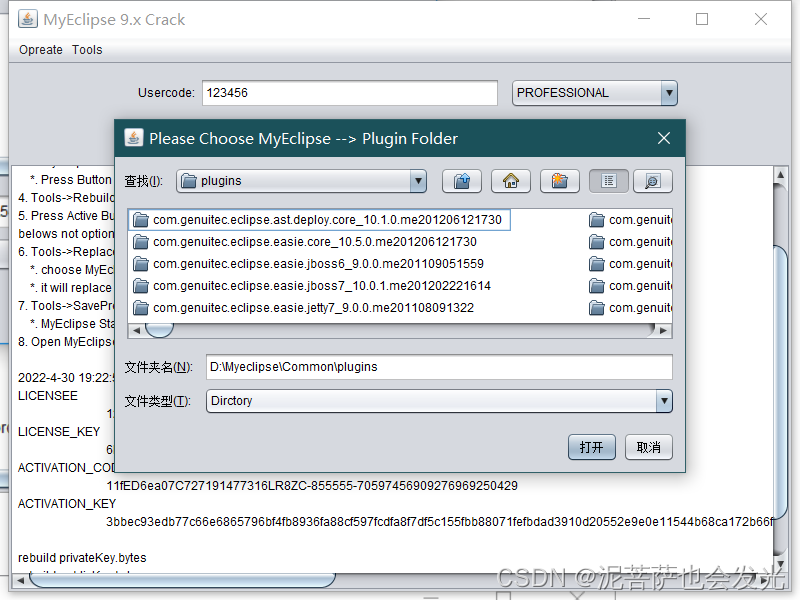This screenshot has width=800, height=600.
Task: Click the ACTIVATION_KEY value text
Action: click(x=440, y=522)
